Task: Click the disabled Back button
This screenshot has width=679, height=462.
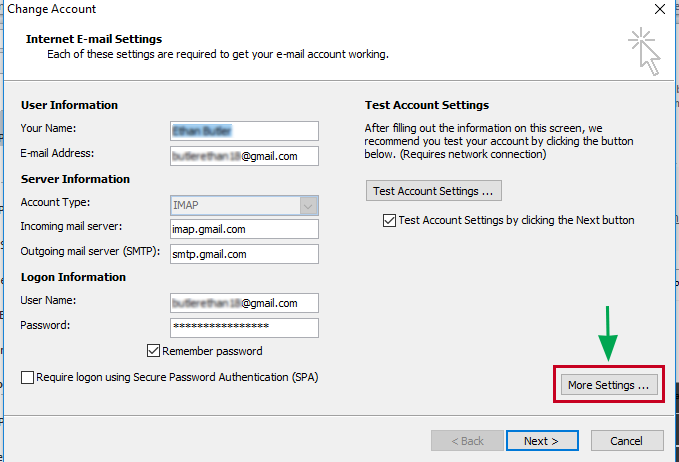Action: pos(467,441)
